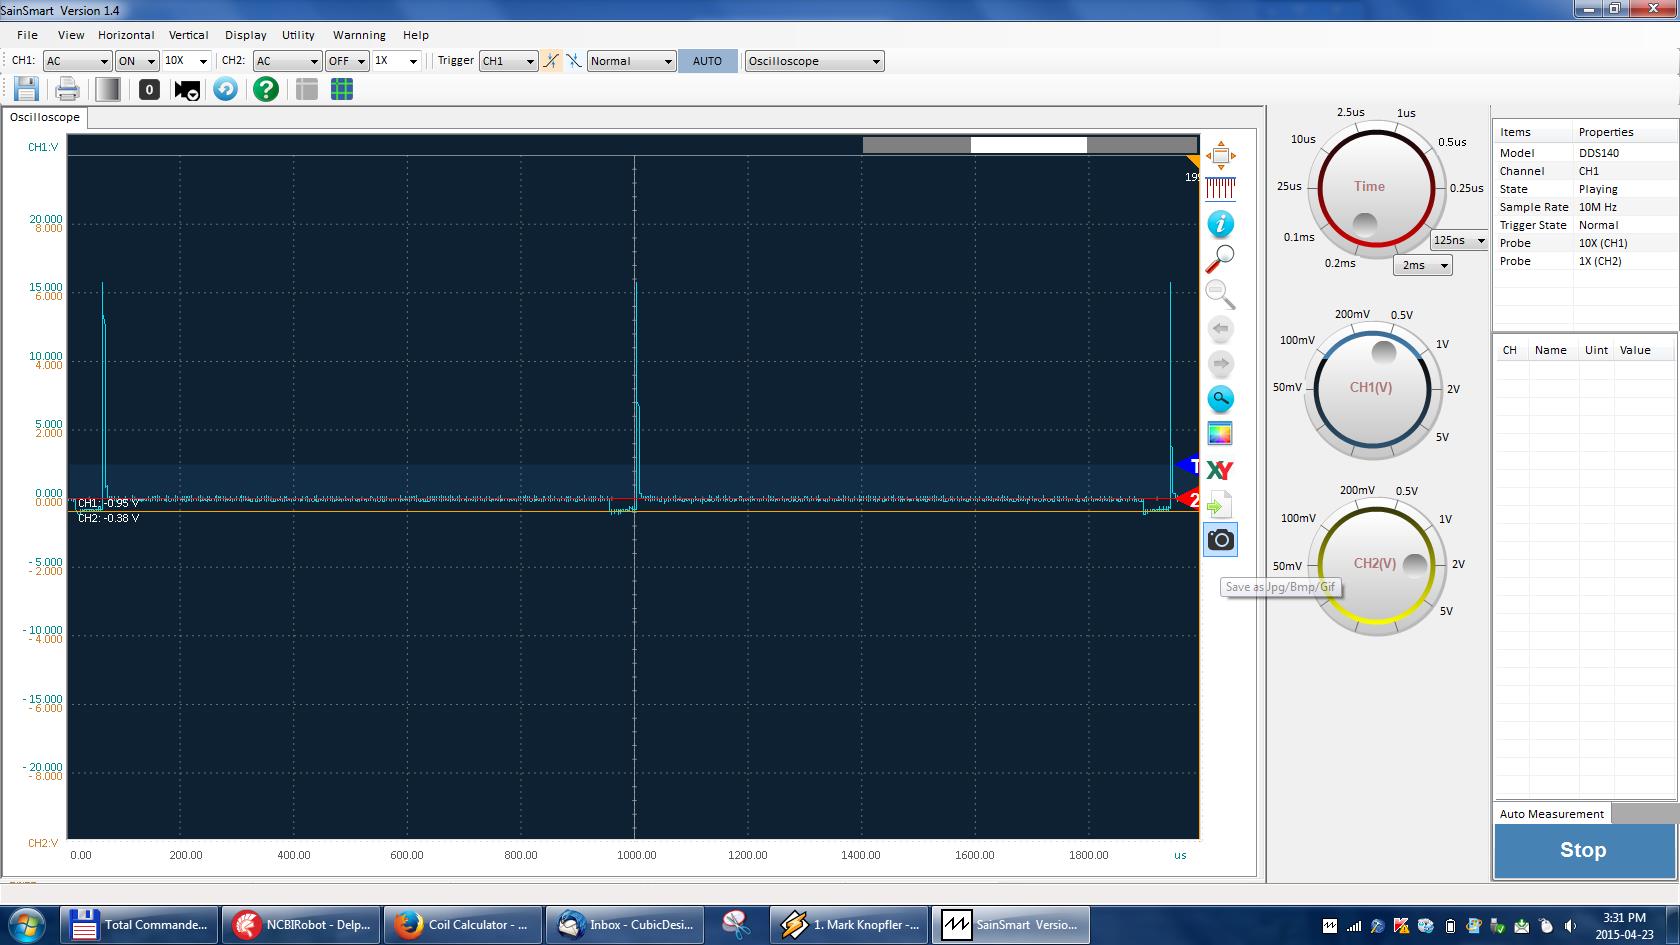Click the camera screenshot save icon
1680x945 pixels.
pos(1220,540)
